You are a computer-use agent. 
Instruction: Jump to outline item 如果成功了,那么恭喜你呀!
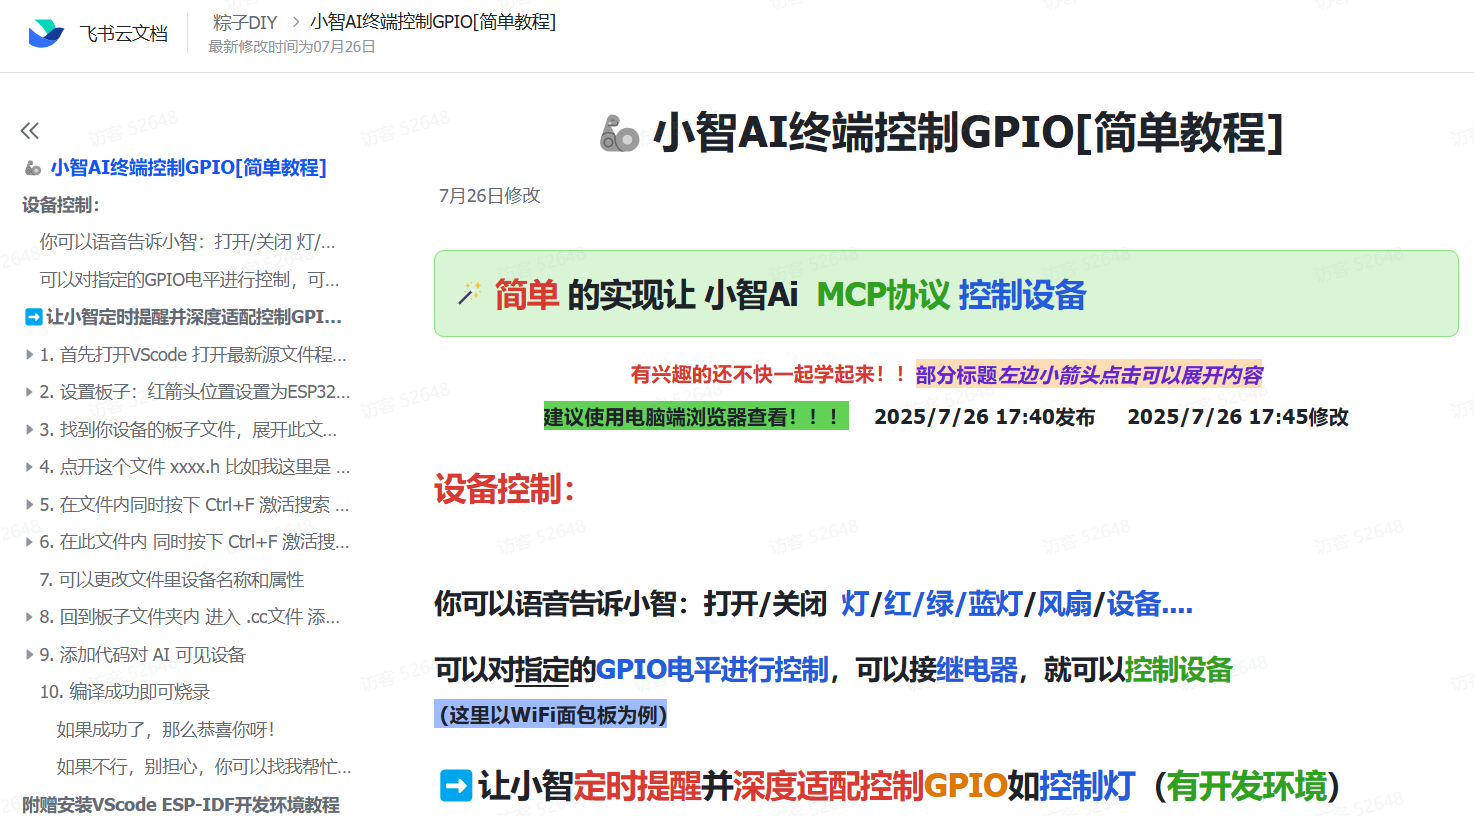[166, 730]
